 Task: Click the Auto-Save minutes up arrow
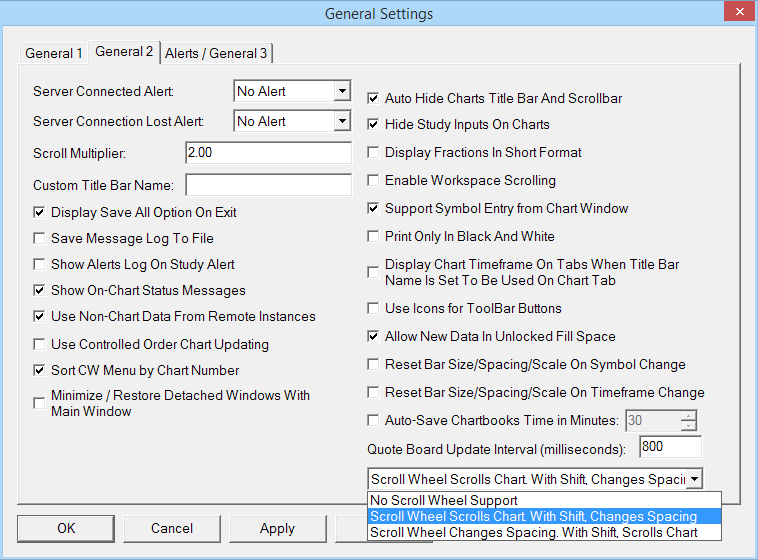coord(688,415)
